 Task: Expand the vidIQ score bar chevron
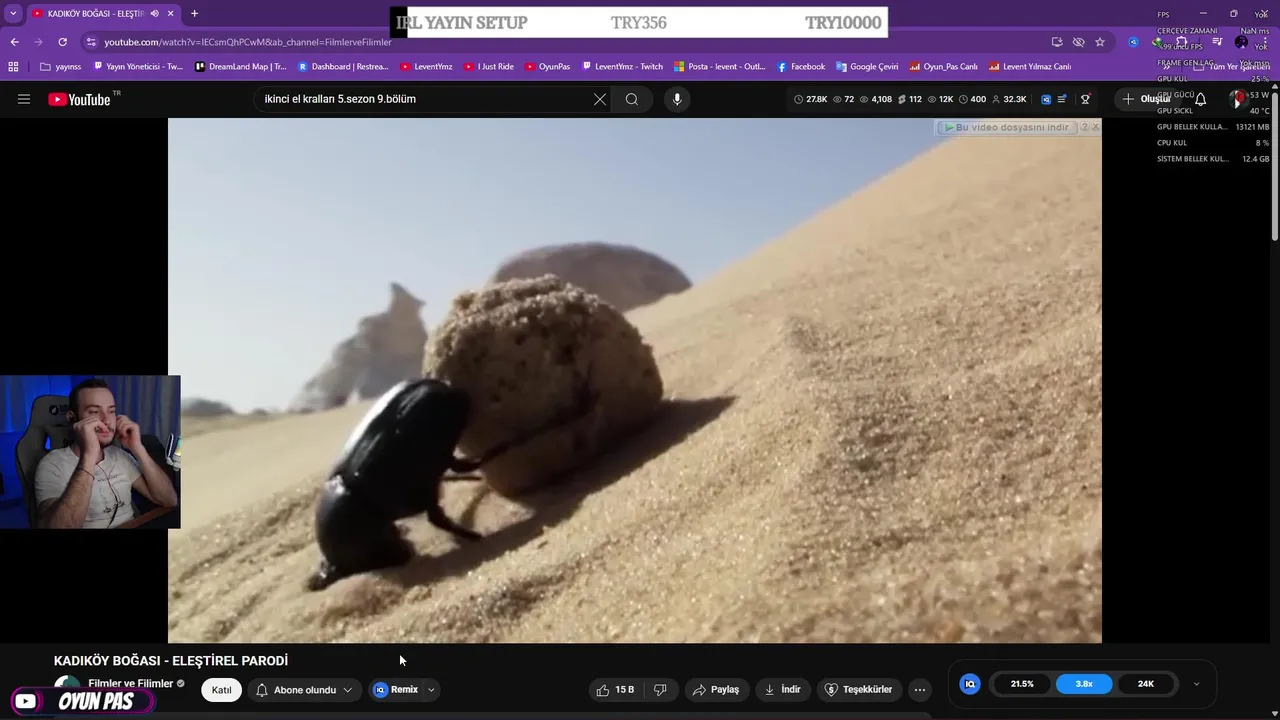[x=1196, y=684]
